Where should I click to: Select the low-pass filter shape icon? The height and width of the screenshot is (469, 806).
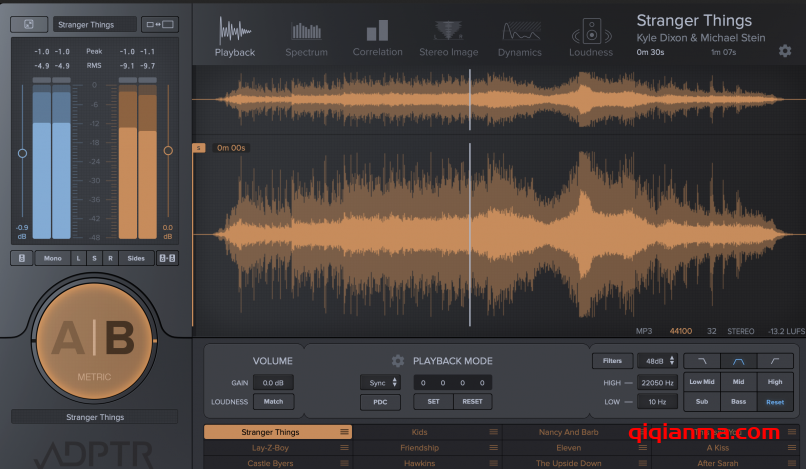[702, 361]
